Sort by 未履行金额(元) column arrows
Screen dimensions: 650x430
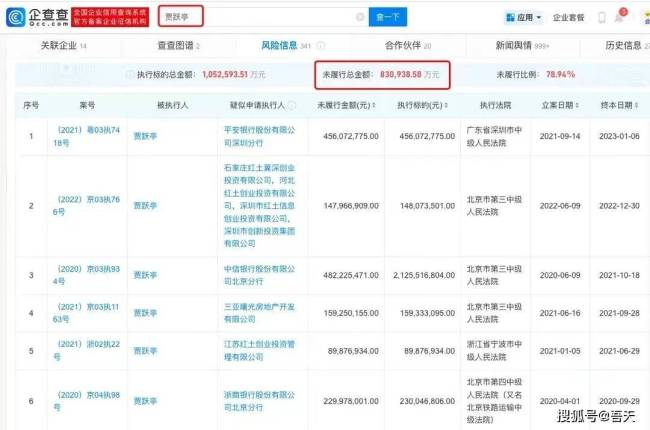(374, 105)
